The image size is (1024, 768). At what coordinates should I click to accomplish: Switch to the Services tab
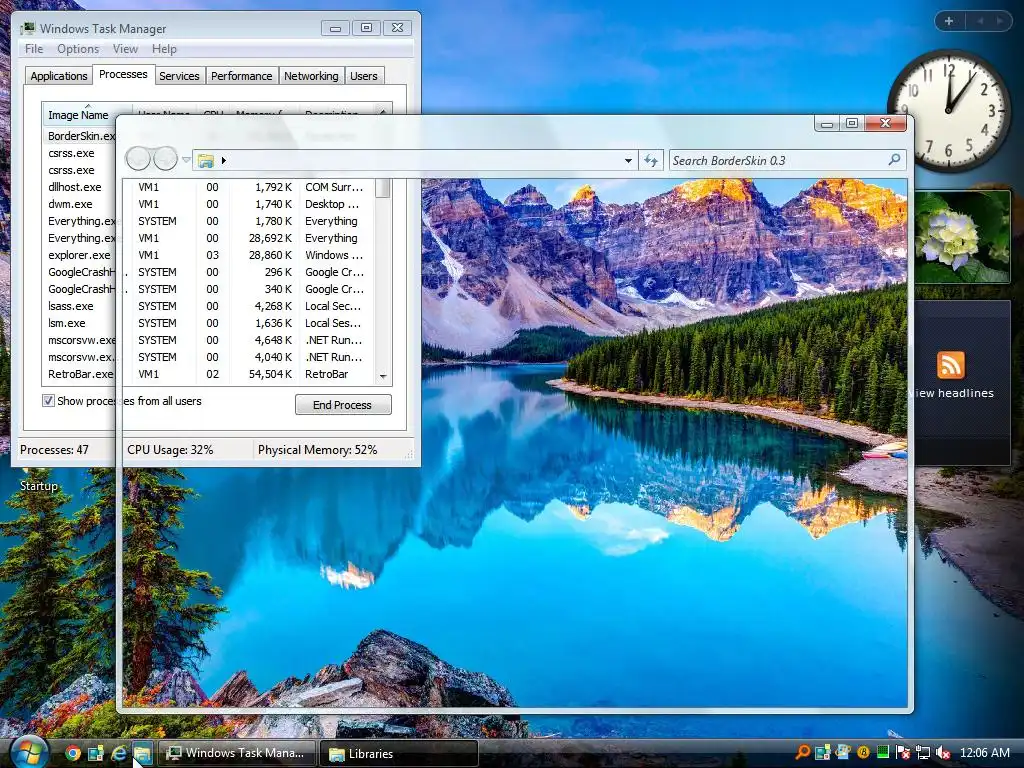tap(179, 76)
